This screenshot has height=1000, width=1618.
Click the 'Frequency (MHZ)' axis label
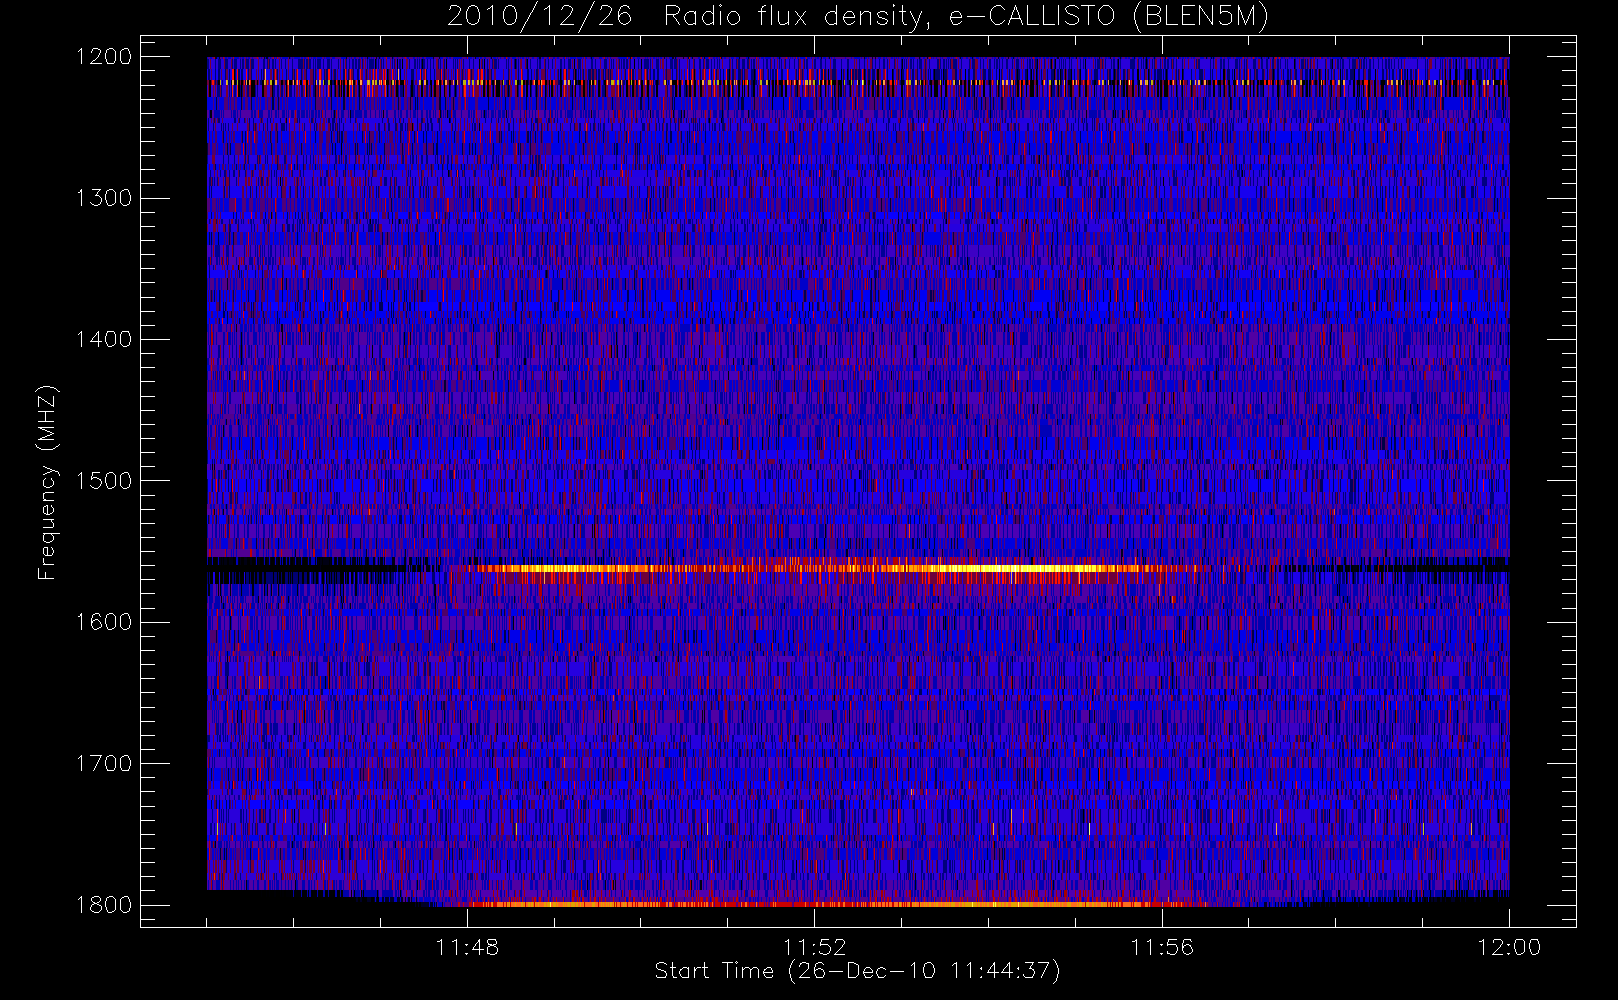(x=47, y=482)
